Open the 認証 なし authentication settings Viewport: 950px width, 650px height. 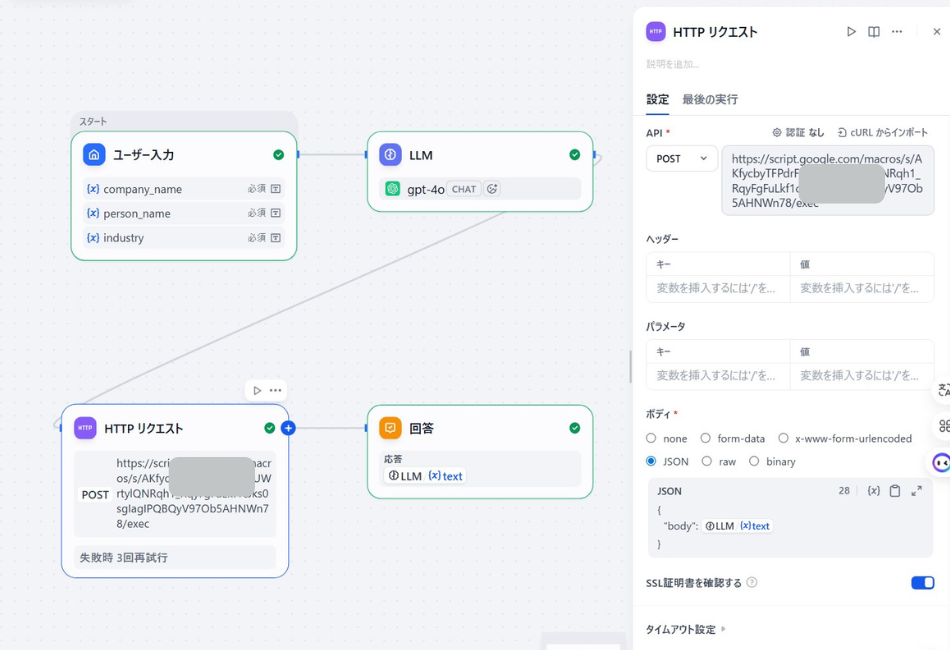click(798, 132)
